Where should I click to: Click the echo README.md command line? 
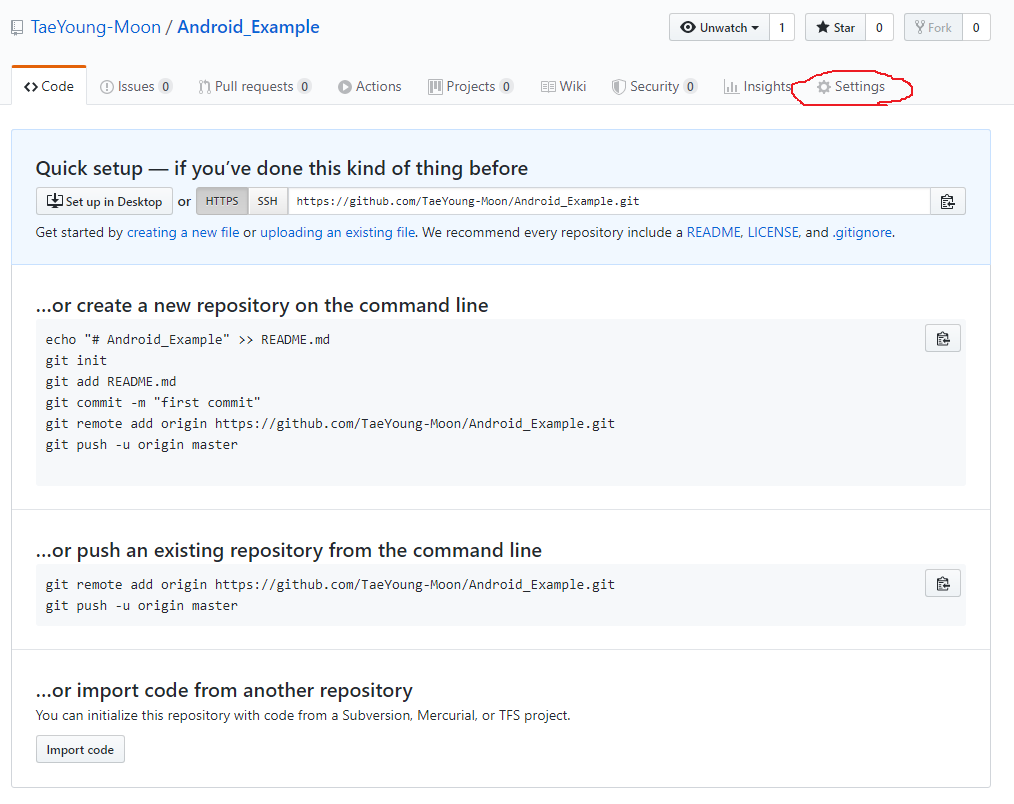(188, 340)
